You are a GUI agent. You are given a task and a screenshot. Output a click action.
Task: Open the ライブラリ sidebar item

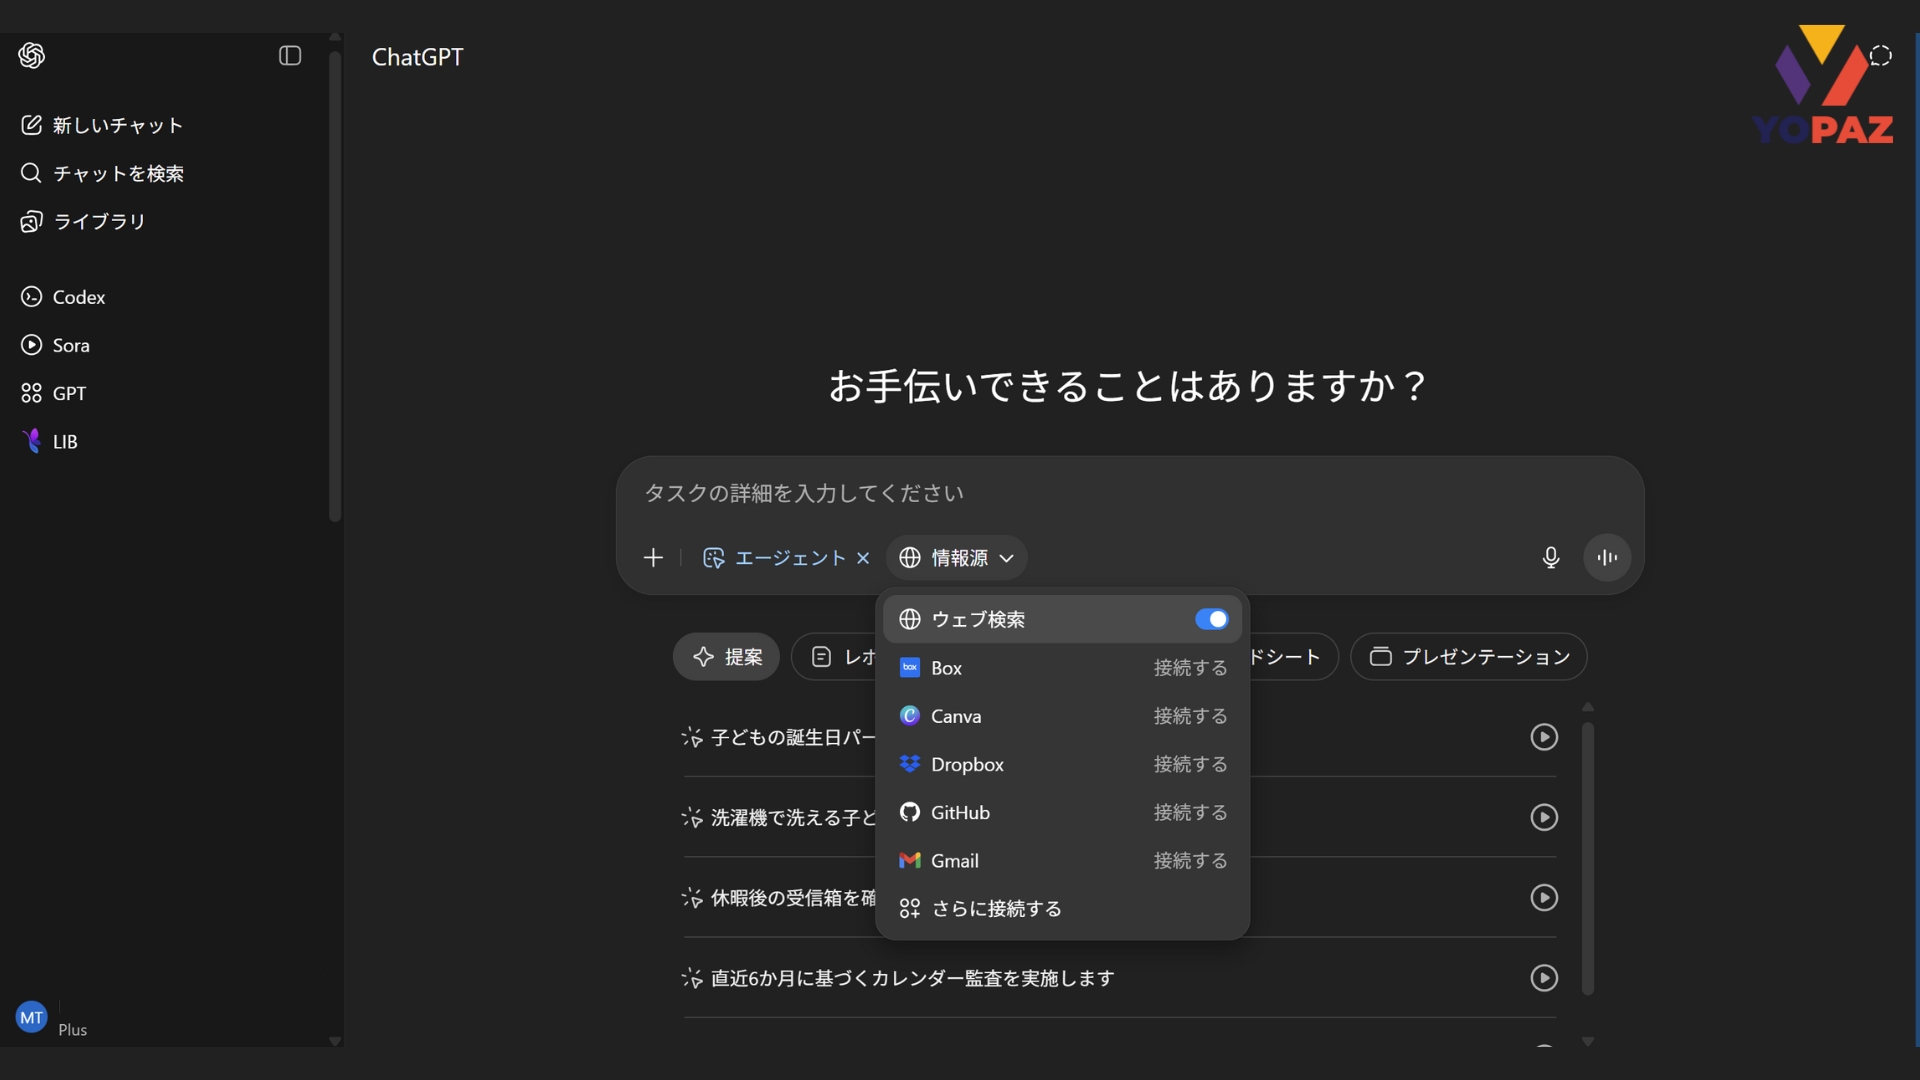[84, 221]
